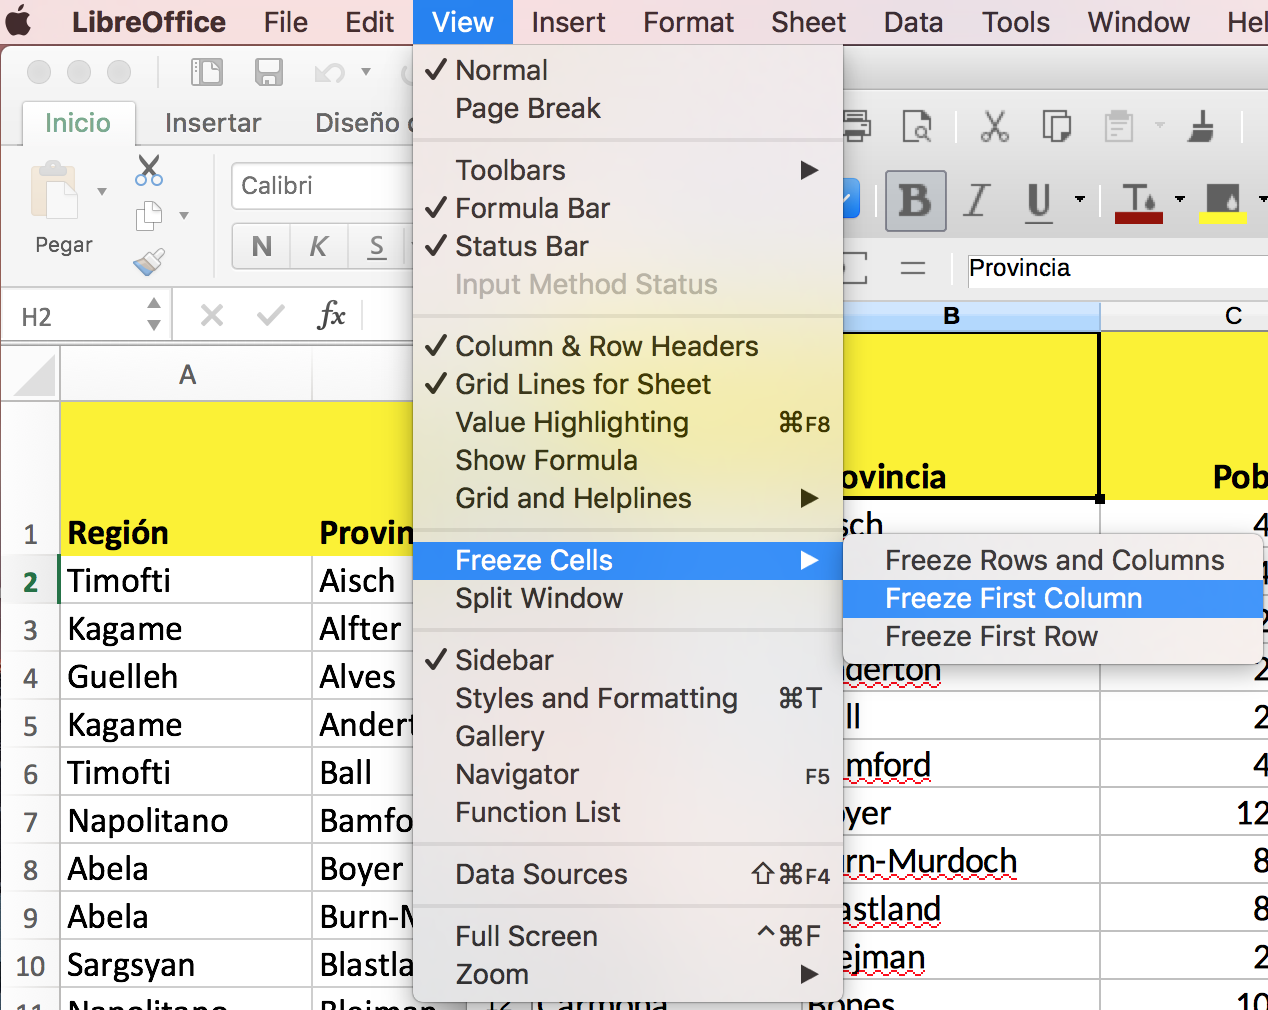1268x1010 pixels.
Task: Click the Copy pages icon below scissors
Action: tap(149, 215)
